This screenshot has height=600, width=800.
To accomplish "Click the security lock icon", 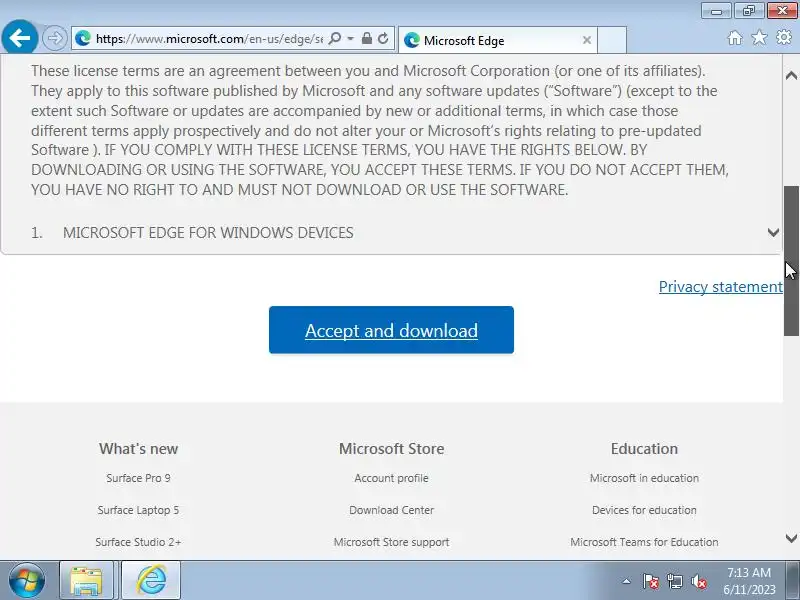I will point(366,38).
